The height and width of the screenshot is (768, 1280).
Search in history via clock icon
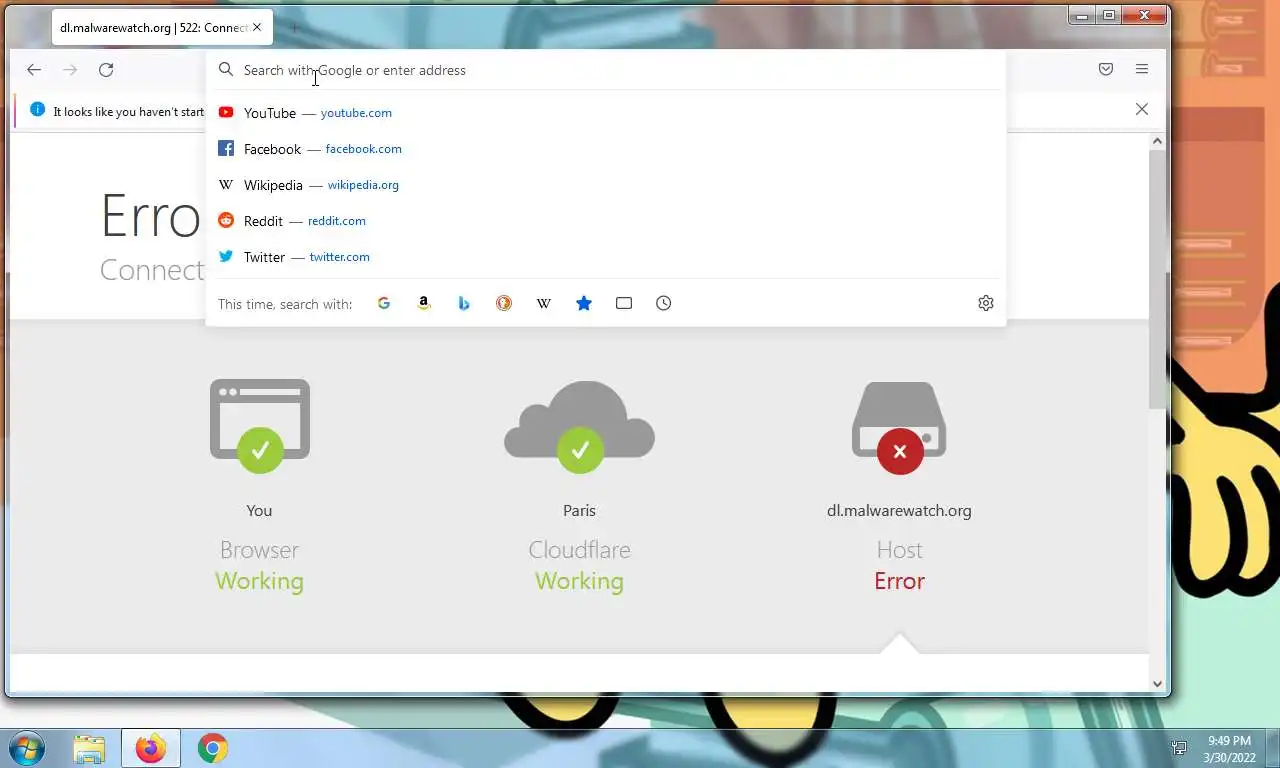click(664, 303)
